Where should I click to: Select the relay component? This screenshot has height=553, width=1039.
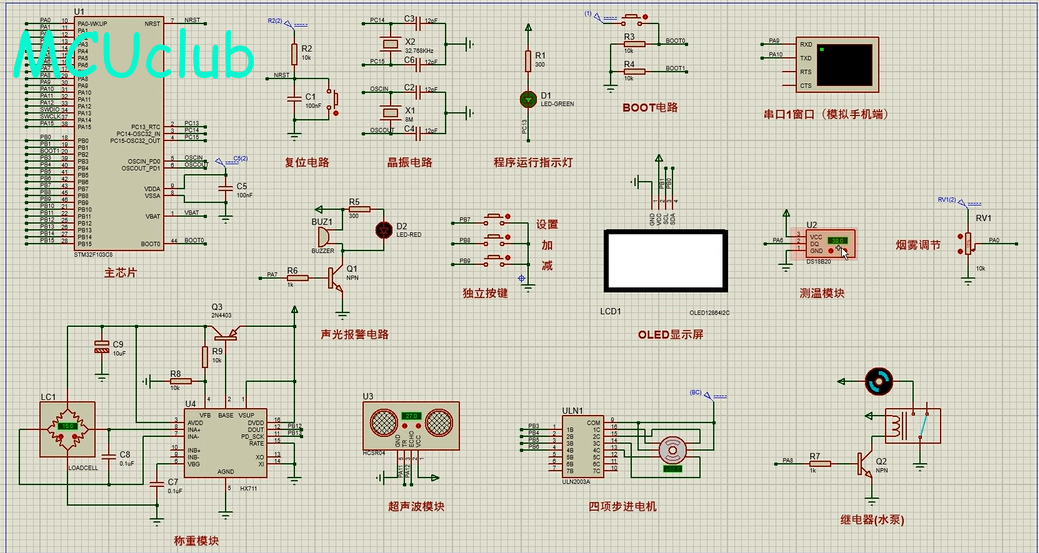(x=912, y=426)
